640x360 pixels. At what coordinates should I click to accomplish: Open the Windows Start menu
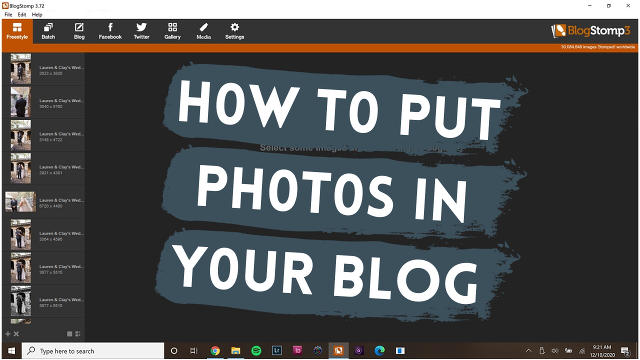pyautogui.click(x=11, y=351)
